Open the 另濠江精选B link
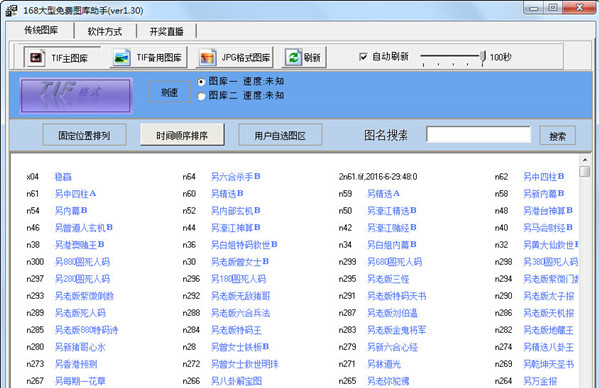The image size is (599, 388). pos(392,210)
